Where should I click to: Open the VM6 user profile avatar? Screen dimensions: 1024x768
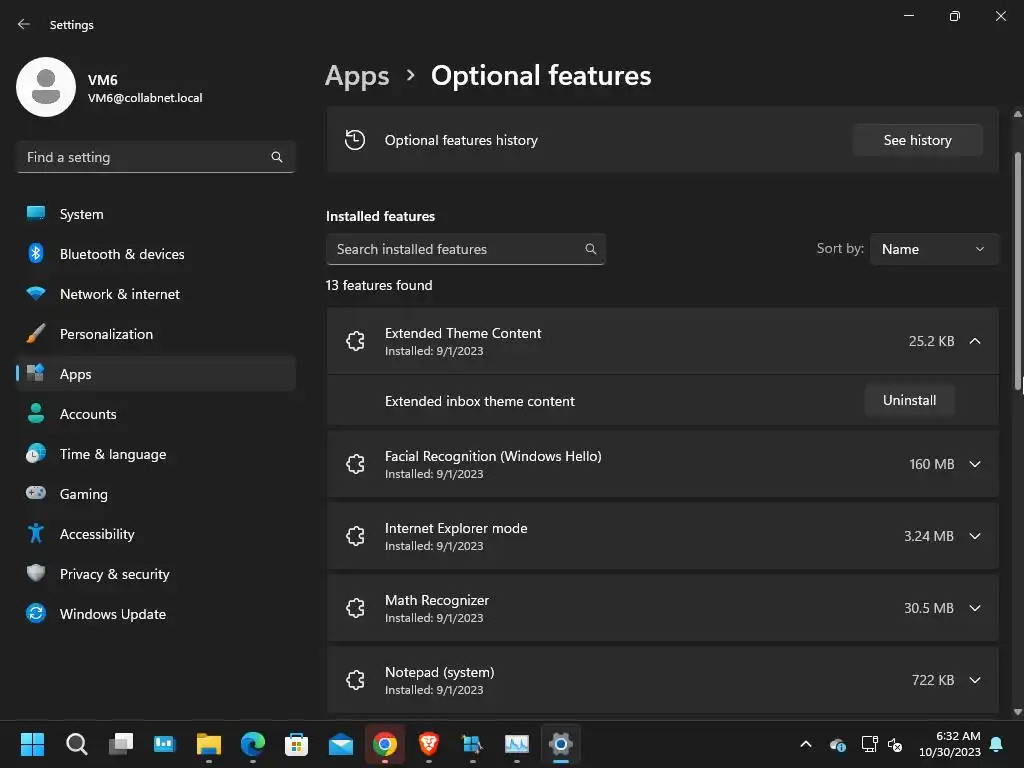(x=46, y=87)
